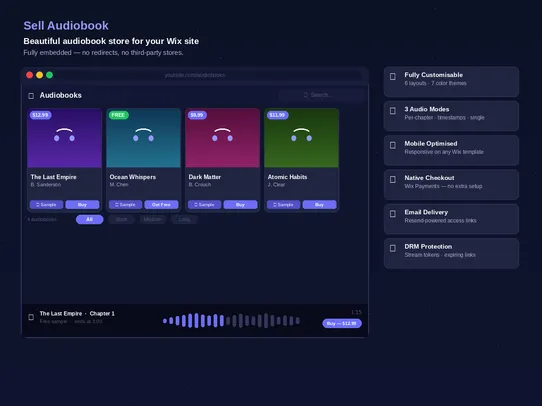Play the Sample for Atomic Habits
This screenshot has width=542, height=406.
point(283,205)
